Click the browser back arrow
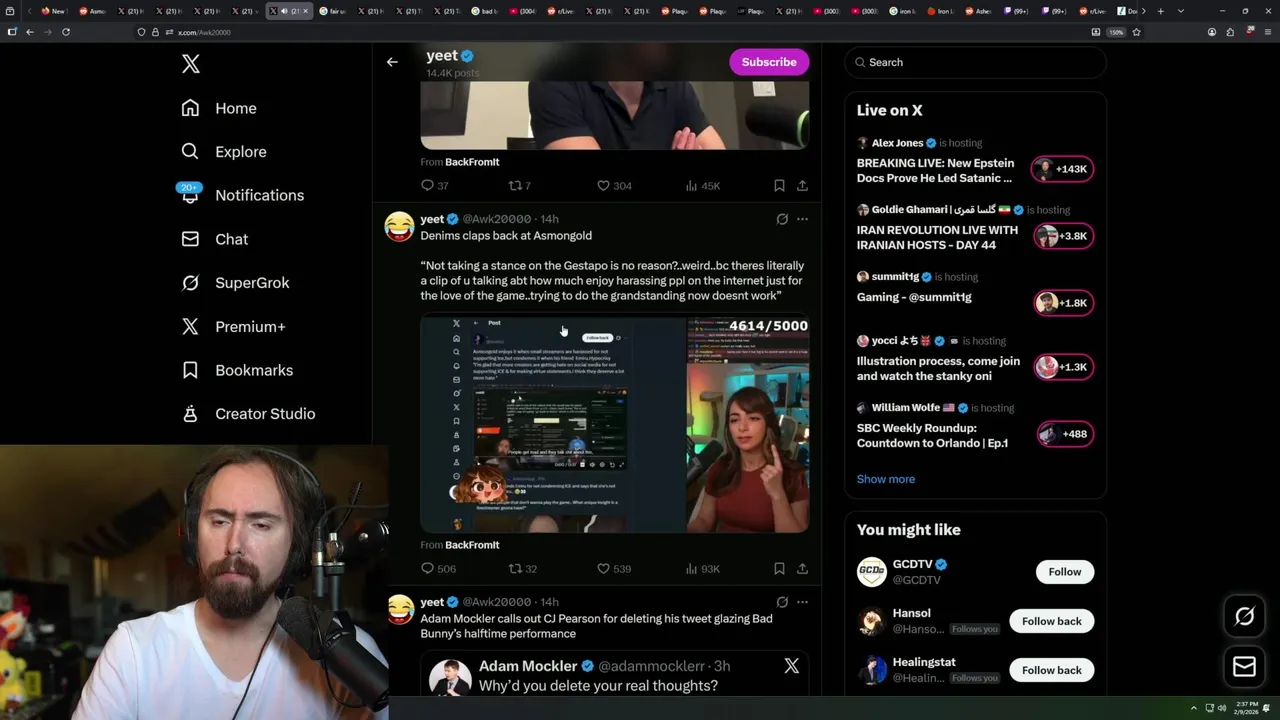Screen dimensions: 1280x720 pos(30,32)
